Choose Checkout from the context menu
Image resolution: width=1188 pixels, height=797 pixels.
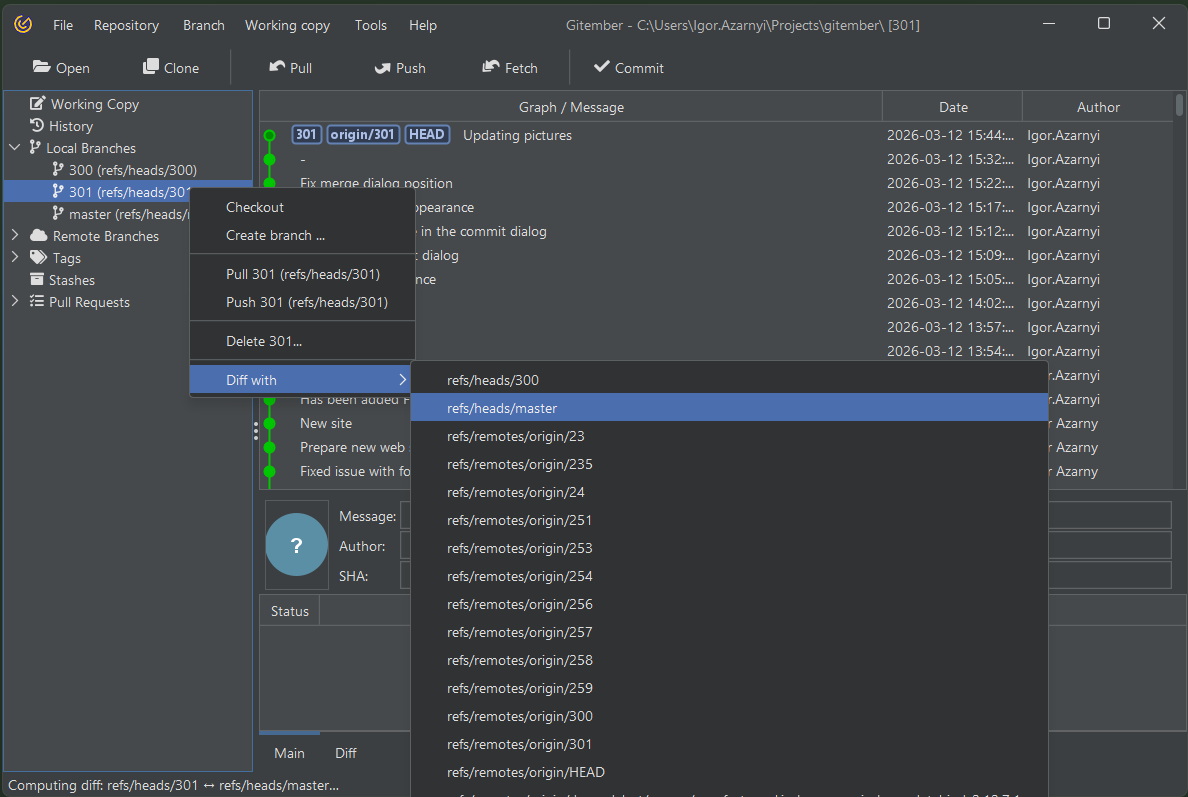pyautogui.click(x=255, y=207)
